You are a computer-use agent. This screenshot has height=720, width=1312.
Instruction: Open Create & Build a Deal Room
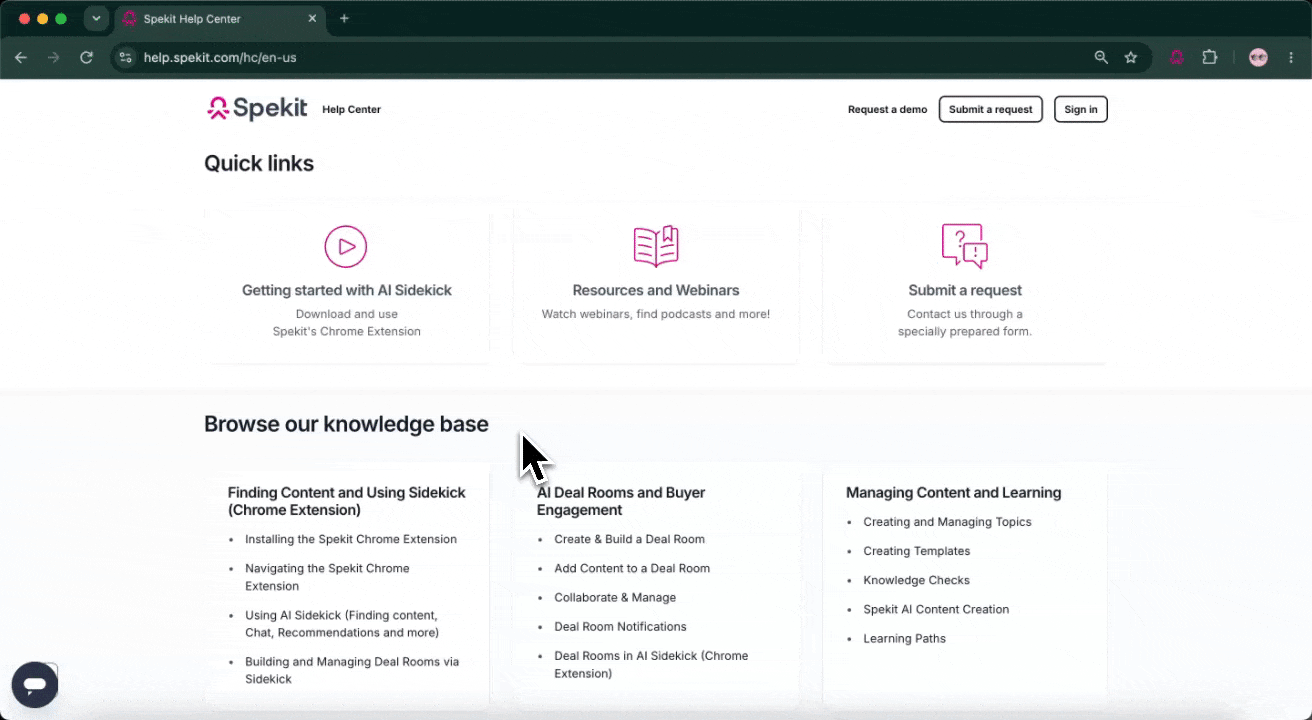point(629,539)
